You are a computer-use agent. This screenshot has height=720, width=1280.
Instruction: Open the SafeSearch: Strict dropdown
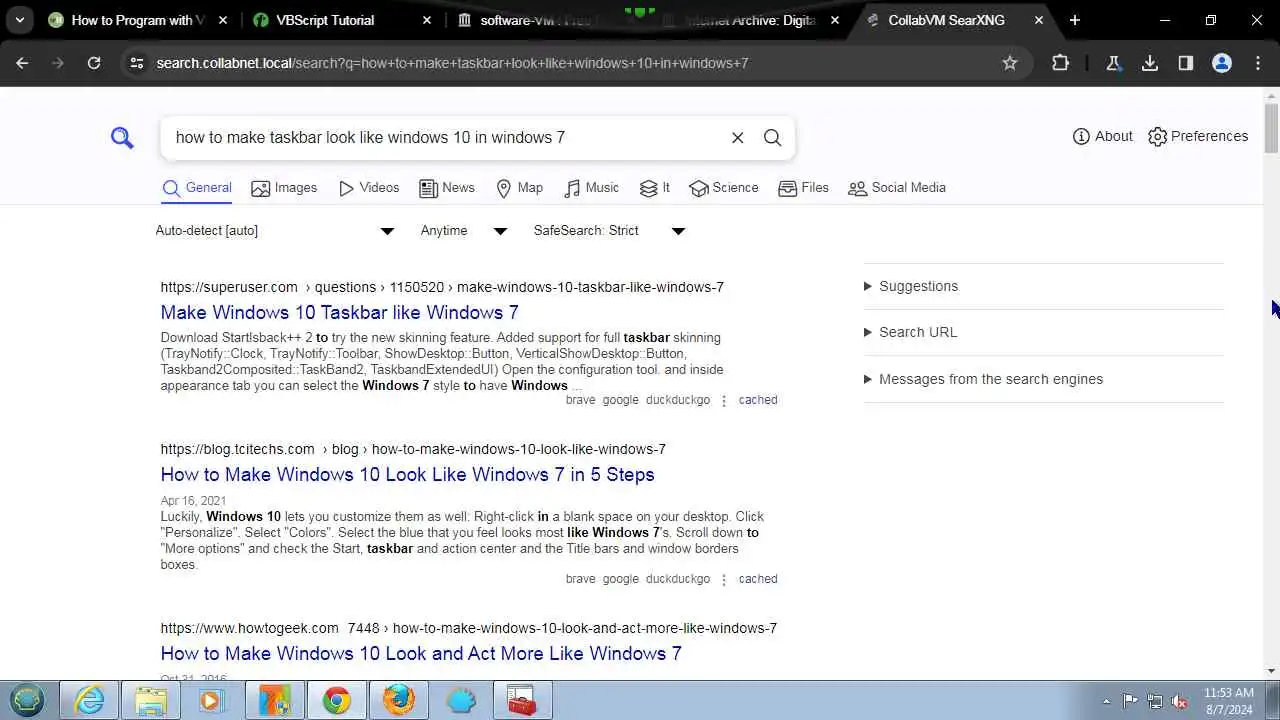pyautogui.click(x=609, y=230)
